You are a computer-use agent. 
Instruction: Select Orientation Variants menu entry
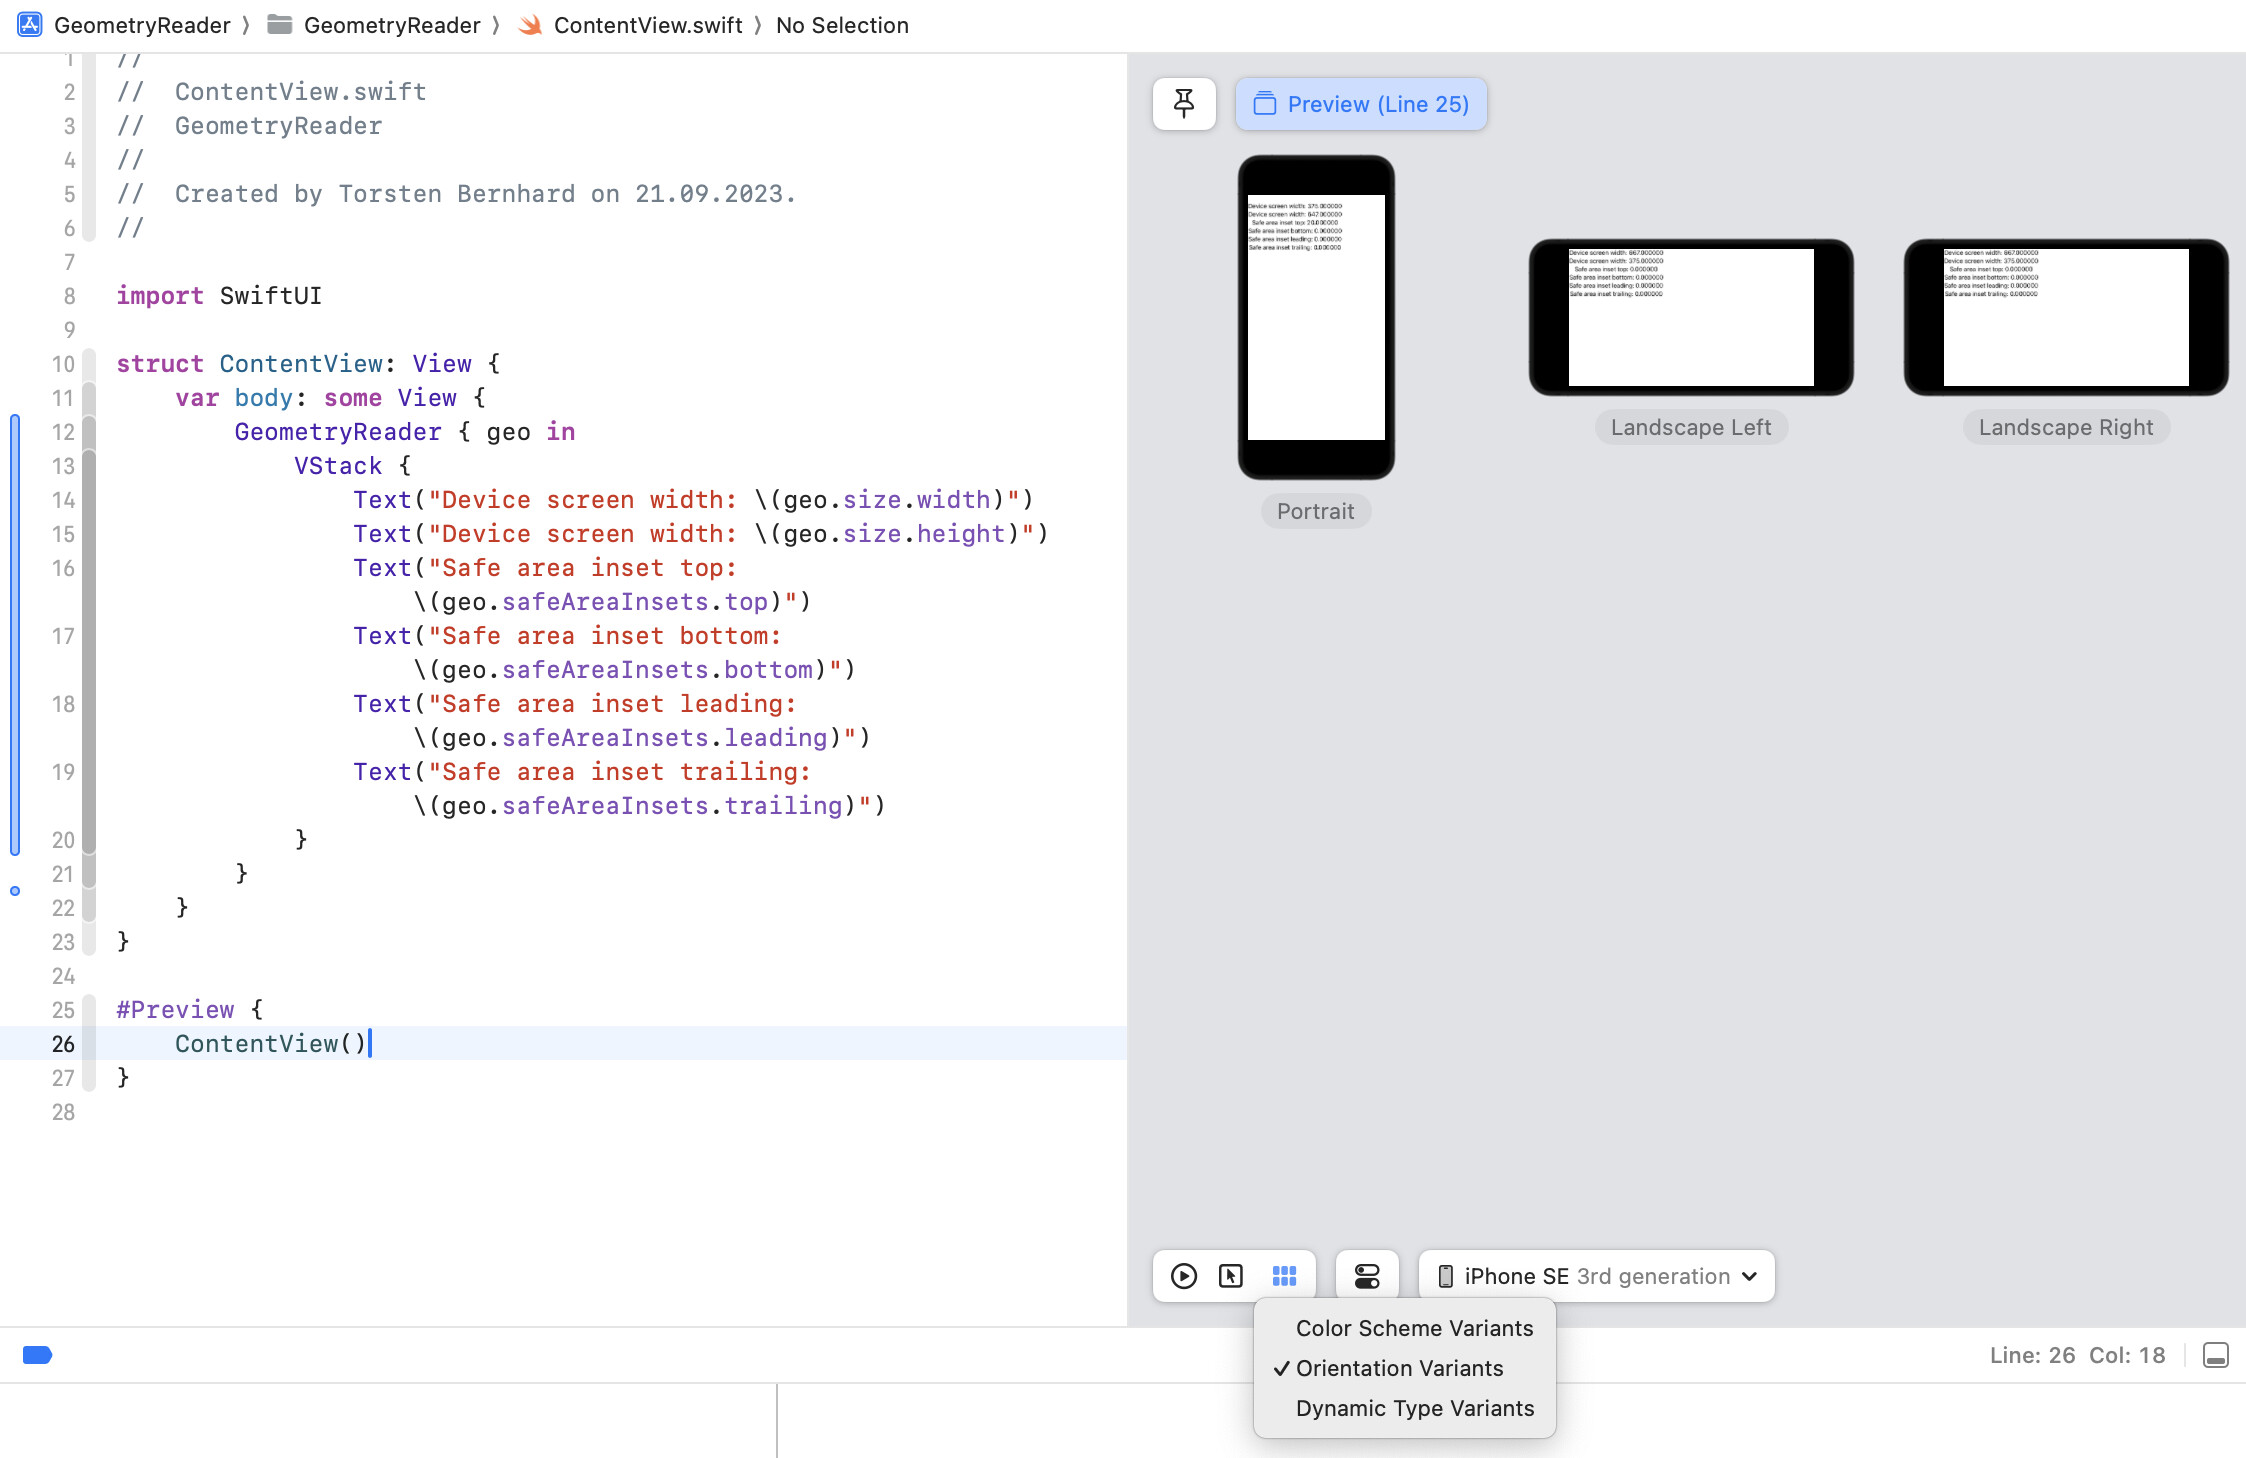(1405, 1368)
